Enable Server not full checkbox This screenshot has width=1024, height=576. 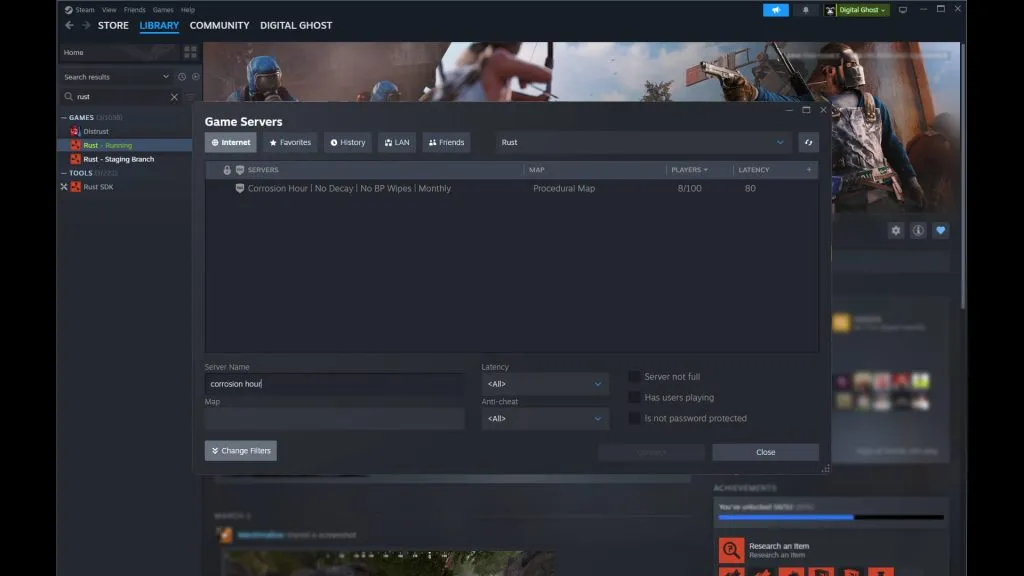coord(634,376)
